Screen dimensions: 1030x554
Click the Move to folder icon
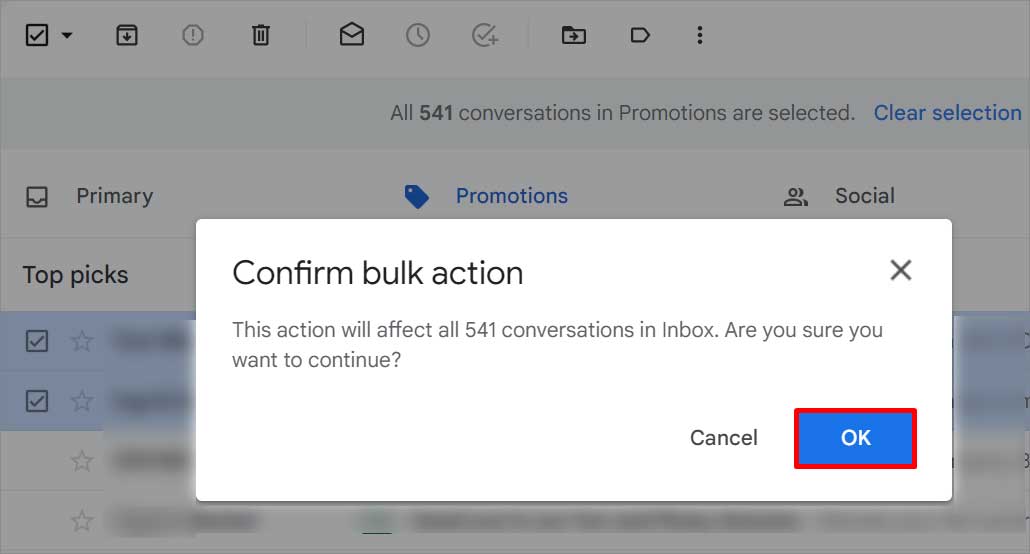pyautogui.click(x=573, y=35)
